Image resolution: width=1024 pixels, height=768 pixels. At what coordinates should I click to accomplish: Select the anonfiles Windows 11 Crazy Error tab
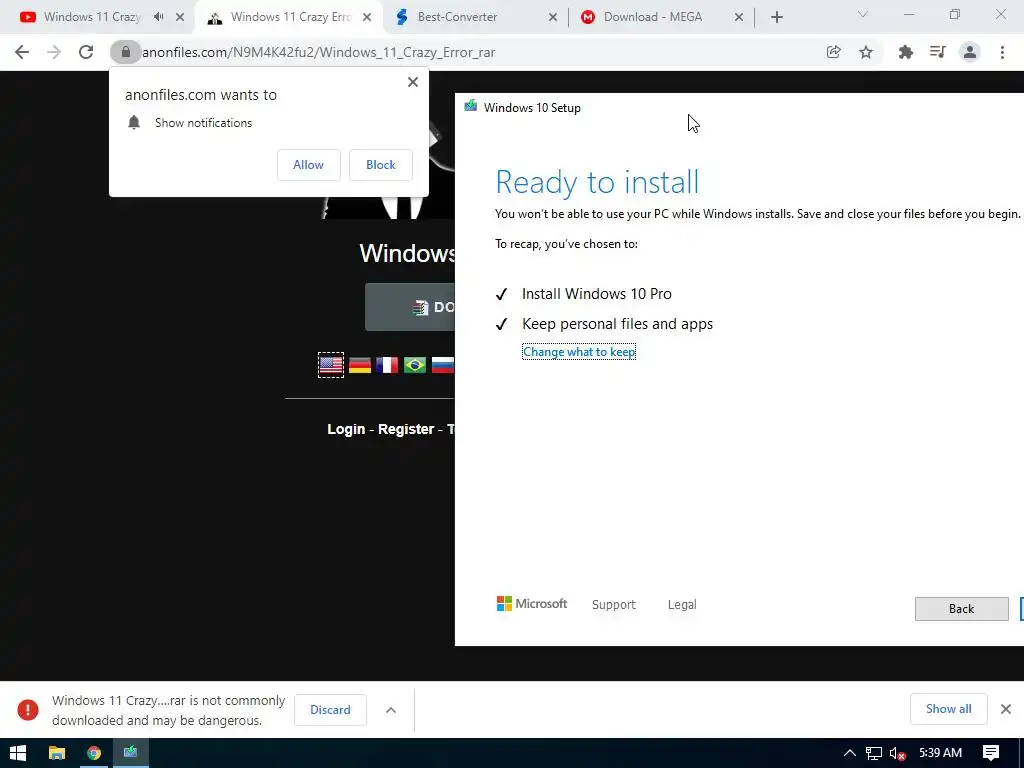point(291,17)
